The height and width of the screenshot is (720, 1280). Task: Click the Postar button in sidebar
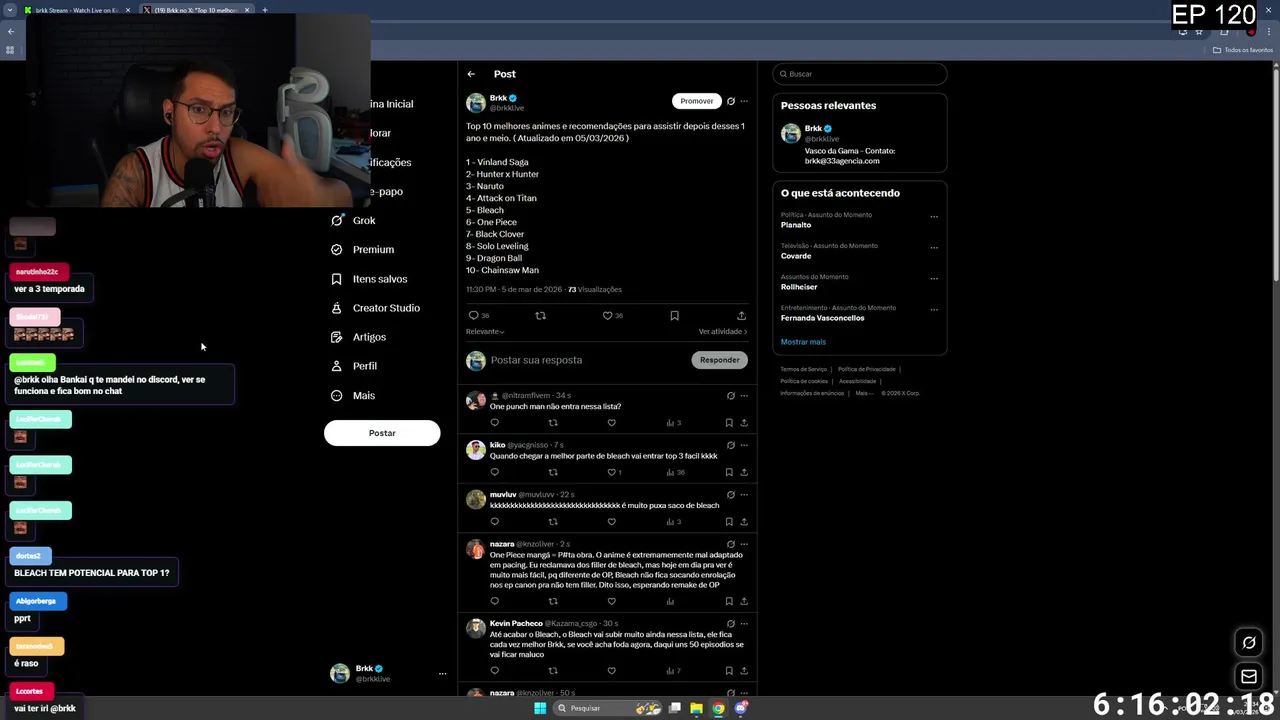(382, 433)
